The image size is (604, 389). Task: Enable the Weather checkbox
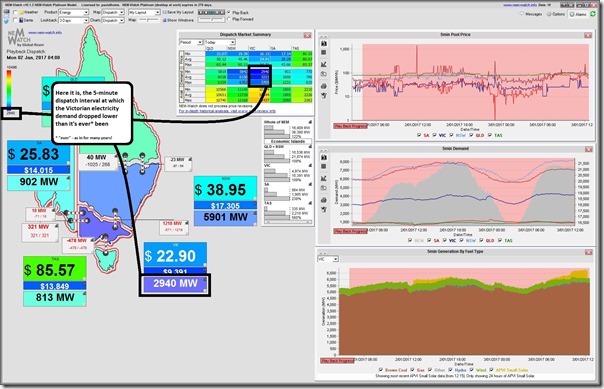tap(15, 12)
